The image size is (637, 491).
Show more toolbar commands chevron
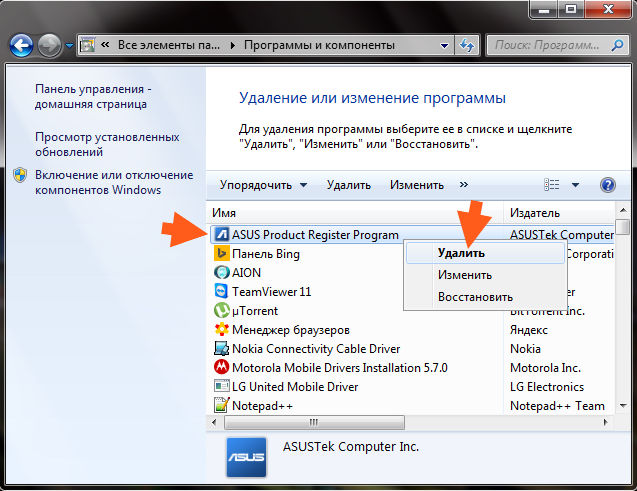pos(464,185)
